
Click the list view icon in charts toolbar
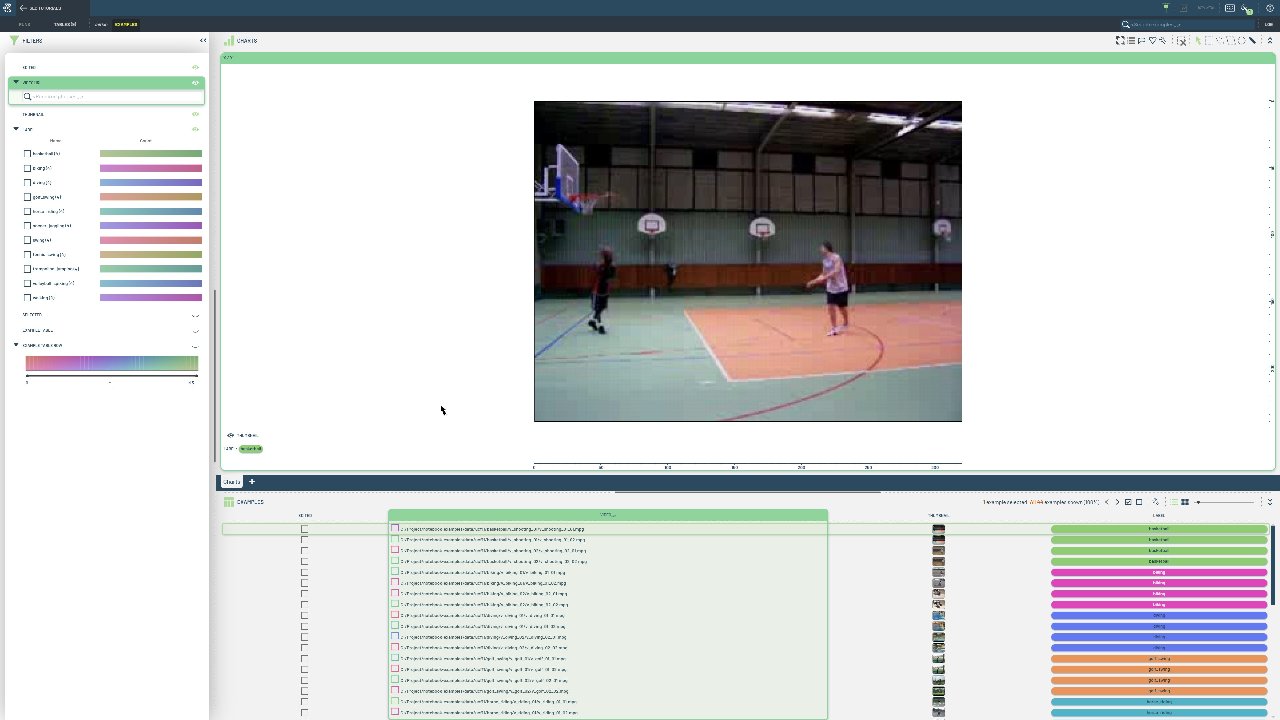pos(1131,41)
